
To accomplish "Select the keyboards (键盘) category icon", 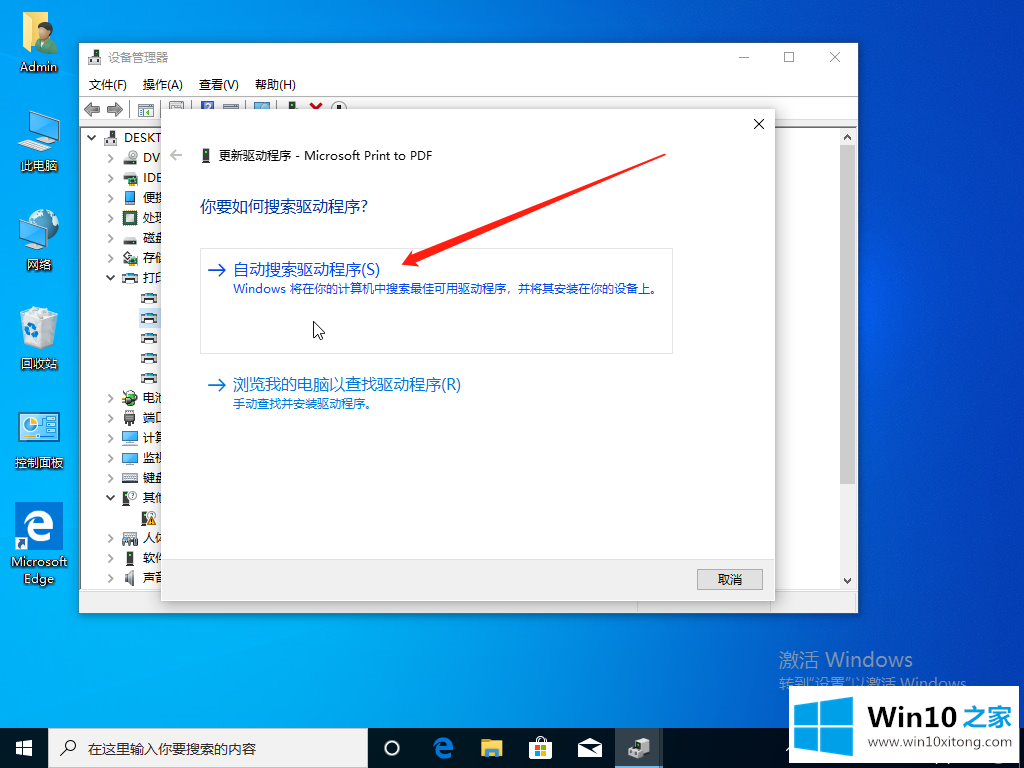I will (x=131, y=478).
